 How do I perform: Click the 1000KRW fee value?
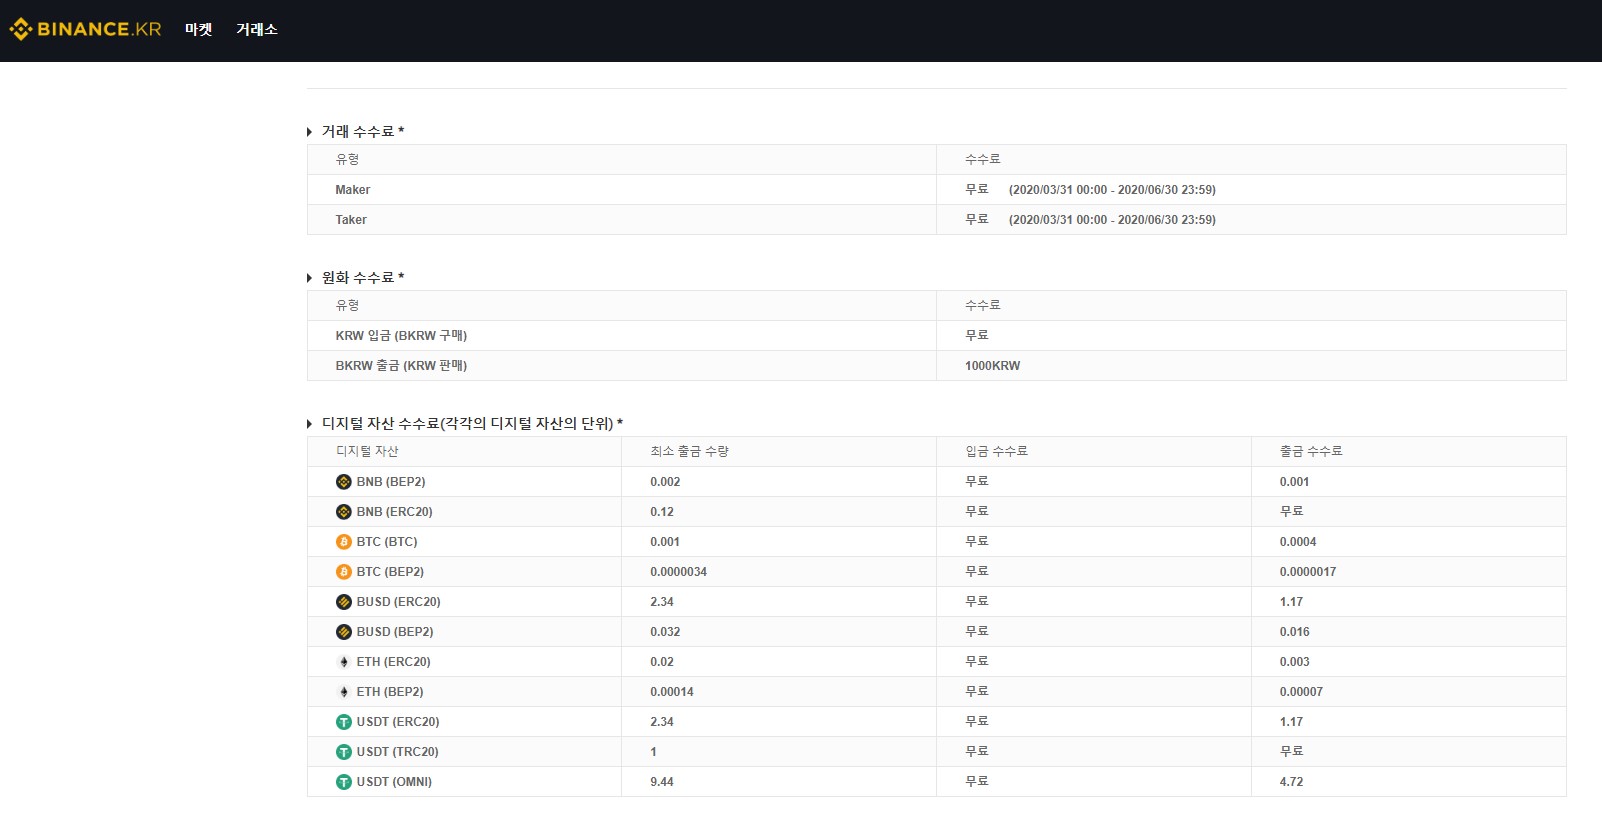993,366
